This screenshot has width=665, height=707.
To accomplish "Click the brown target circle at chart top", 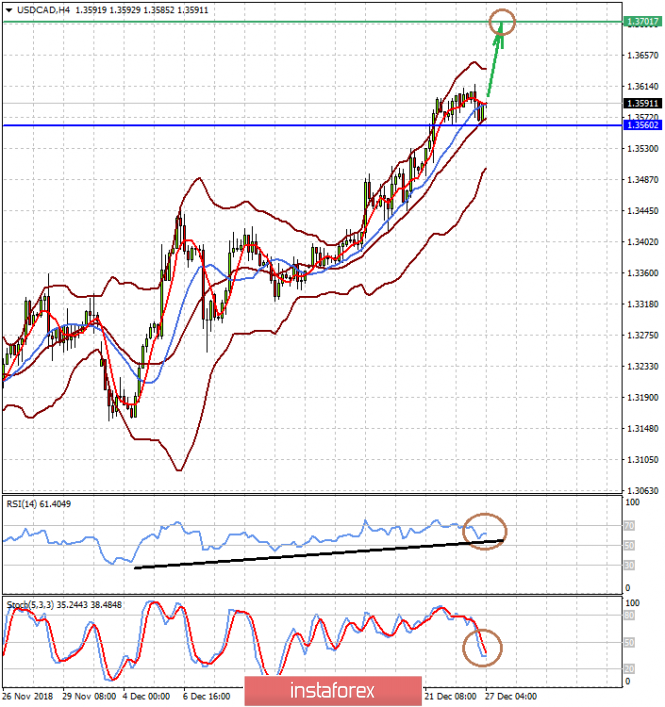I will coord(504,21).
